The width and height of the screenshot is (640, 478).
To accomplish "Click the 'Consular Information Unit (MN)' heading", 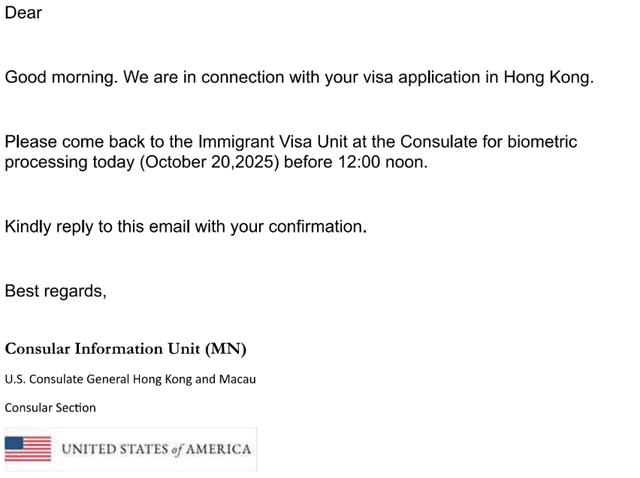I will pos(126,349).
